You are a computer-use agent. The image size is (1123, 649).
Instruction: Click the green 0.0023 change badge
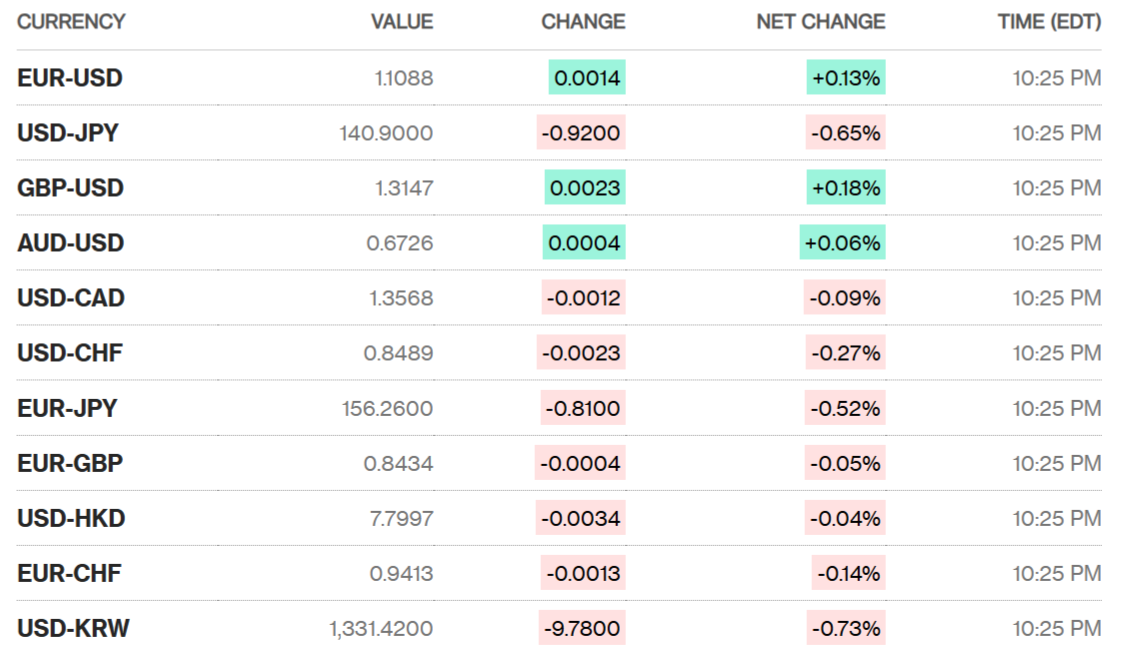pyautogui.click(x=585, y=188)
